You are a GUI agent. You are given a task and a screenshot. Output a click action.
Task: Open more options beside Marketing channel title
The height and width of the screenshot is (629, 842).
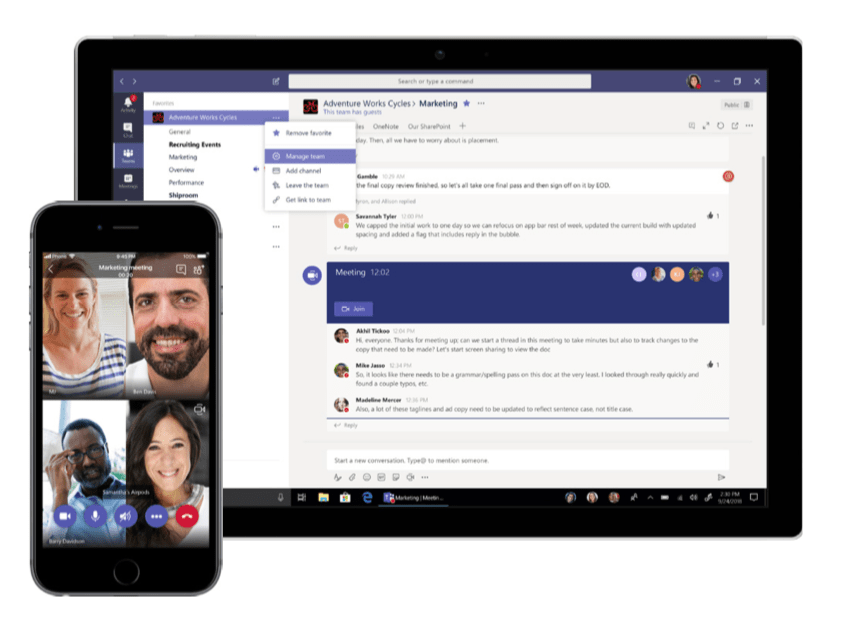pyautogui.click(x=481, y=103)
